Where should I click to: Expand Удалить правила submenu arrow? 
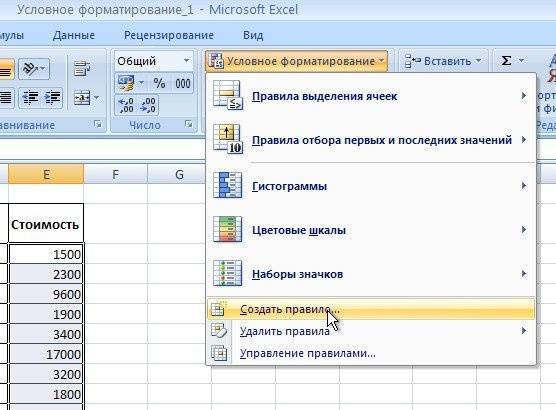[x=523, y=331]
